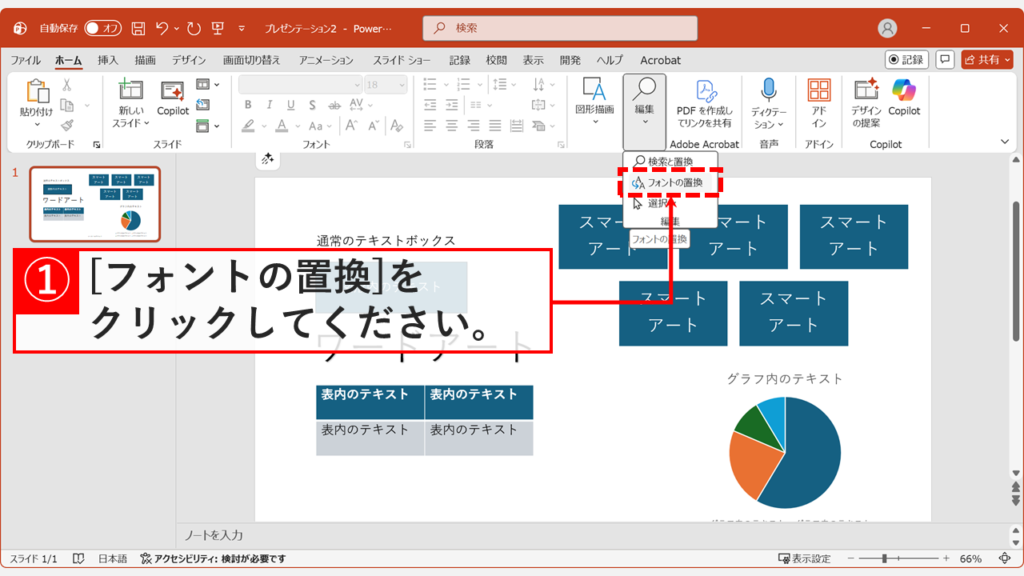Open the font size dropdown

click(x=400, y=83)
